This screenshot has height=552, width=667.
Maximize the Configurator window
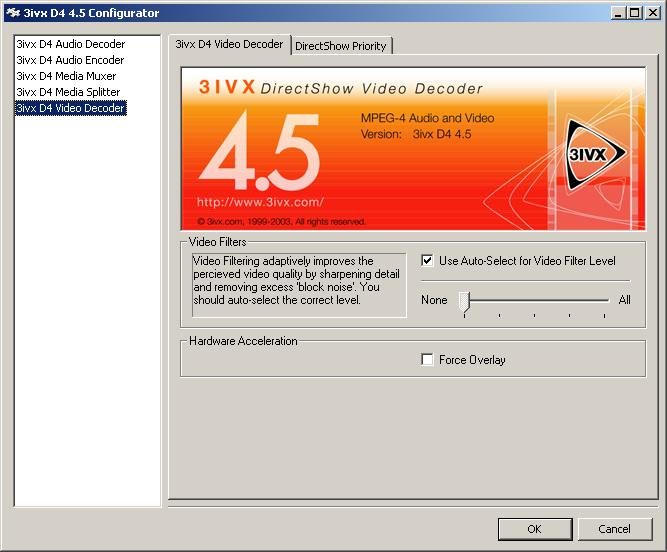(x=634, y=13)
